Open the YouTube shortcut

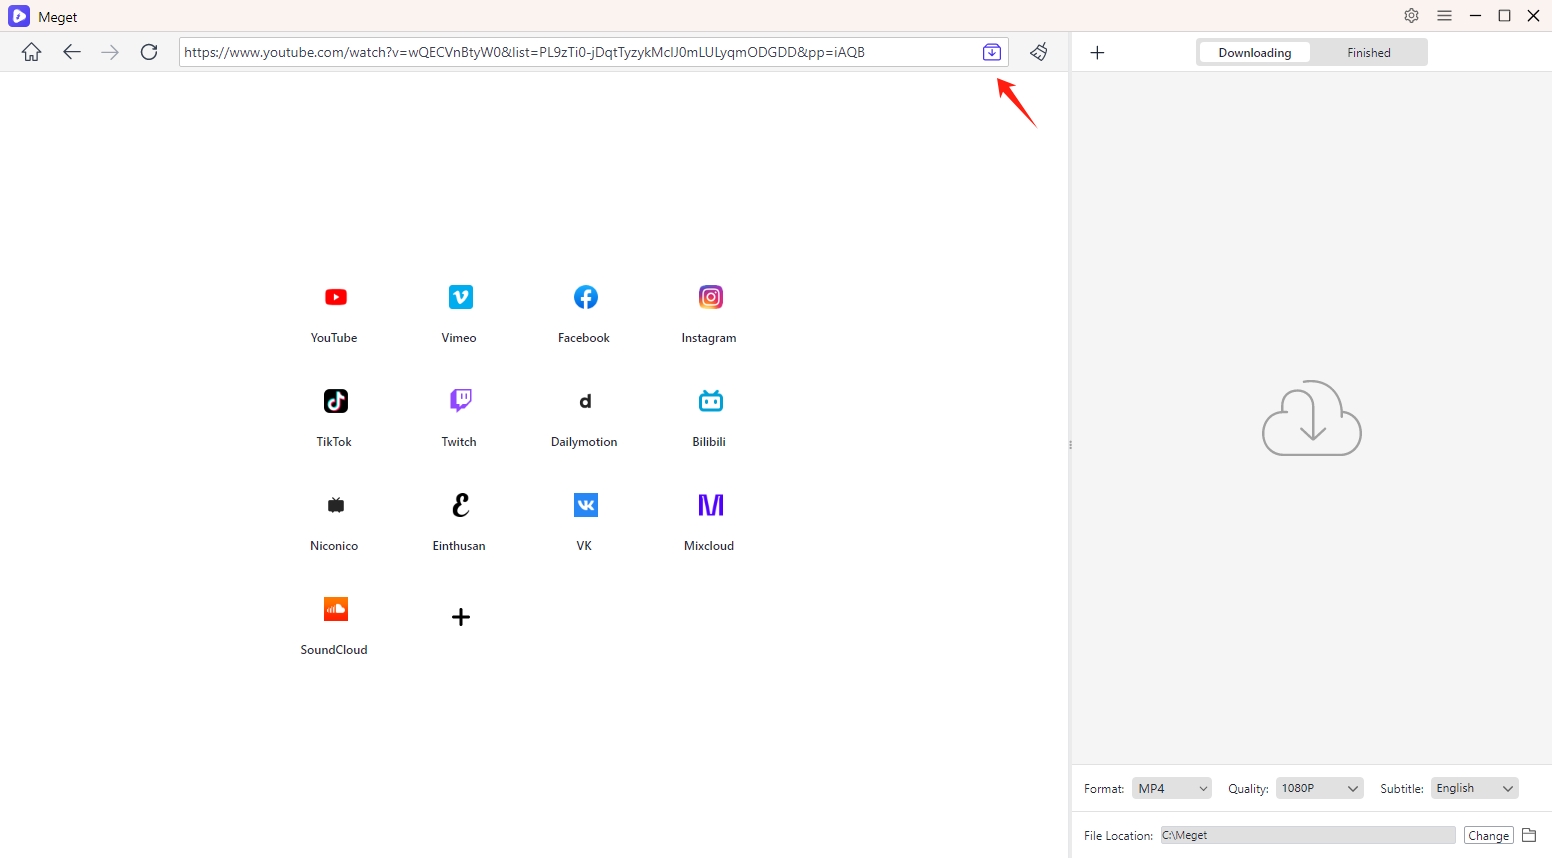[x=335, y=297]
